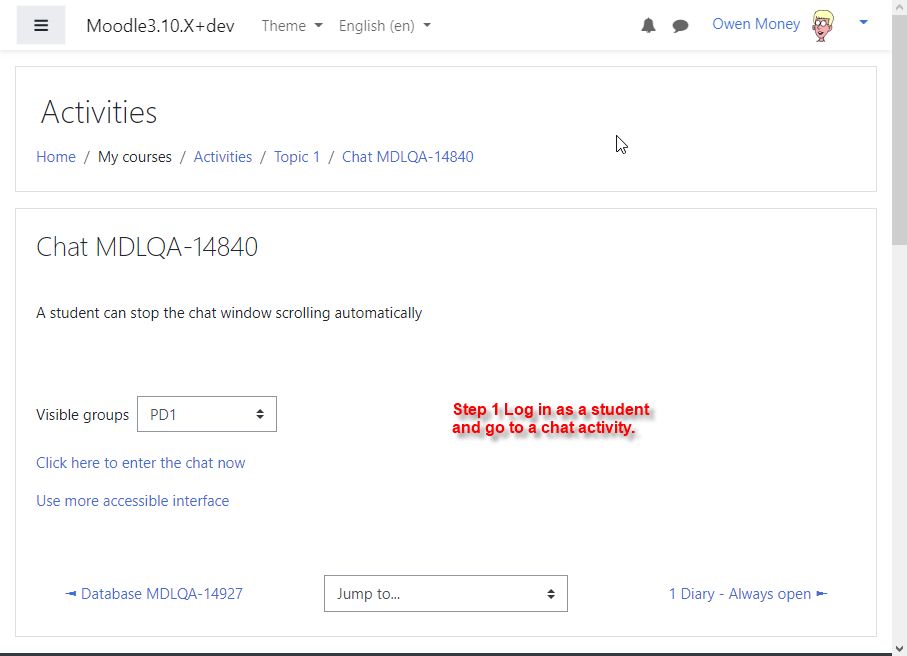This screenshot has height=656, width=907.
Task: Open the English (en) language menu
Action: pos(385,25)
